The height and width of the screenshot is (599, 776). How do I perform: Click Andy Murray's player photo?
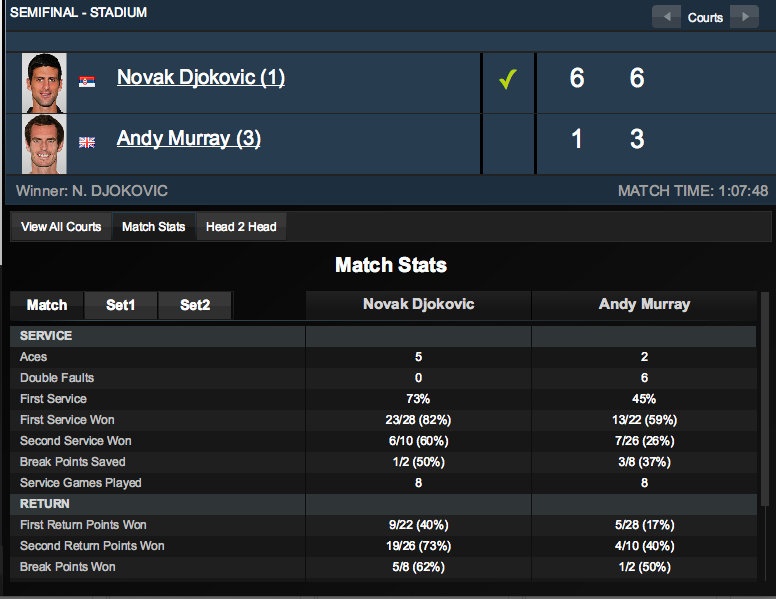44,144
